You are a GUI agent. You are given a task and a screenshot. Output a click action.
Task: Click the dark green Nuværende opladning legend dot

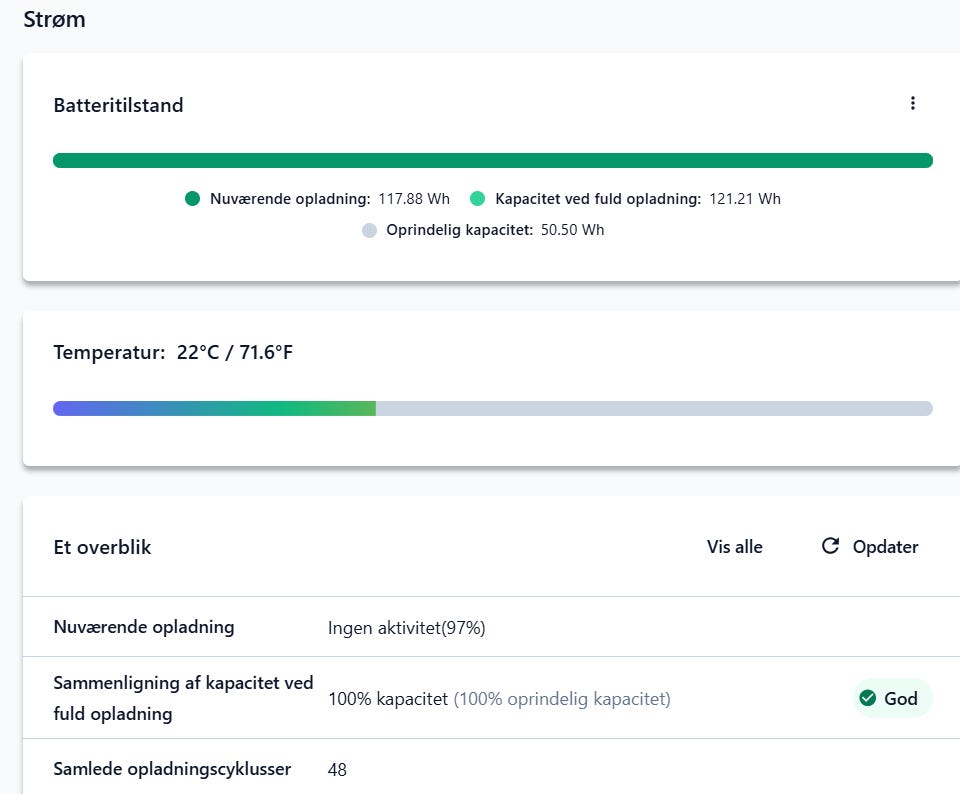[193, 199]
